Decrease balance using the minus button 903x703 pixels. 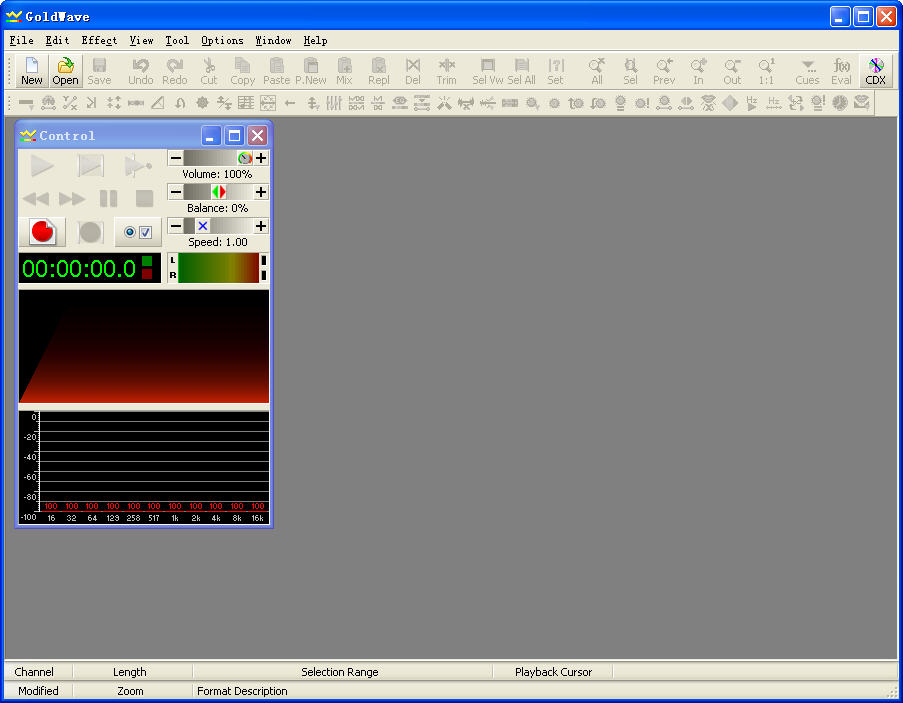point(175,192)
